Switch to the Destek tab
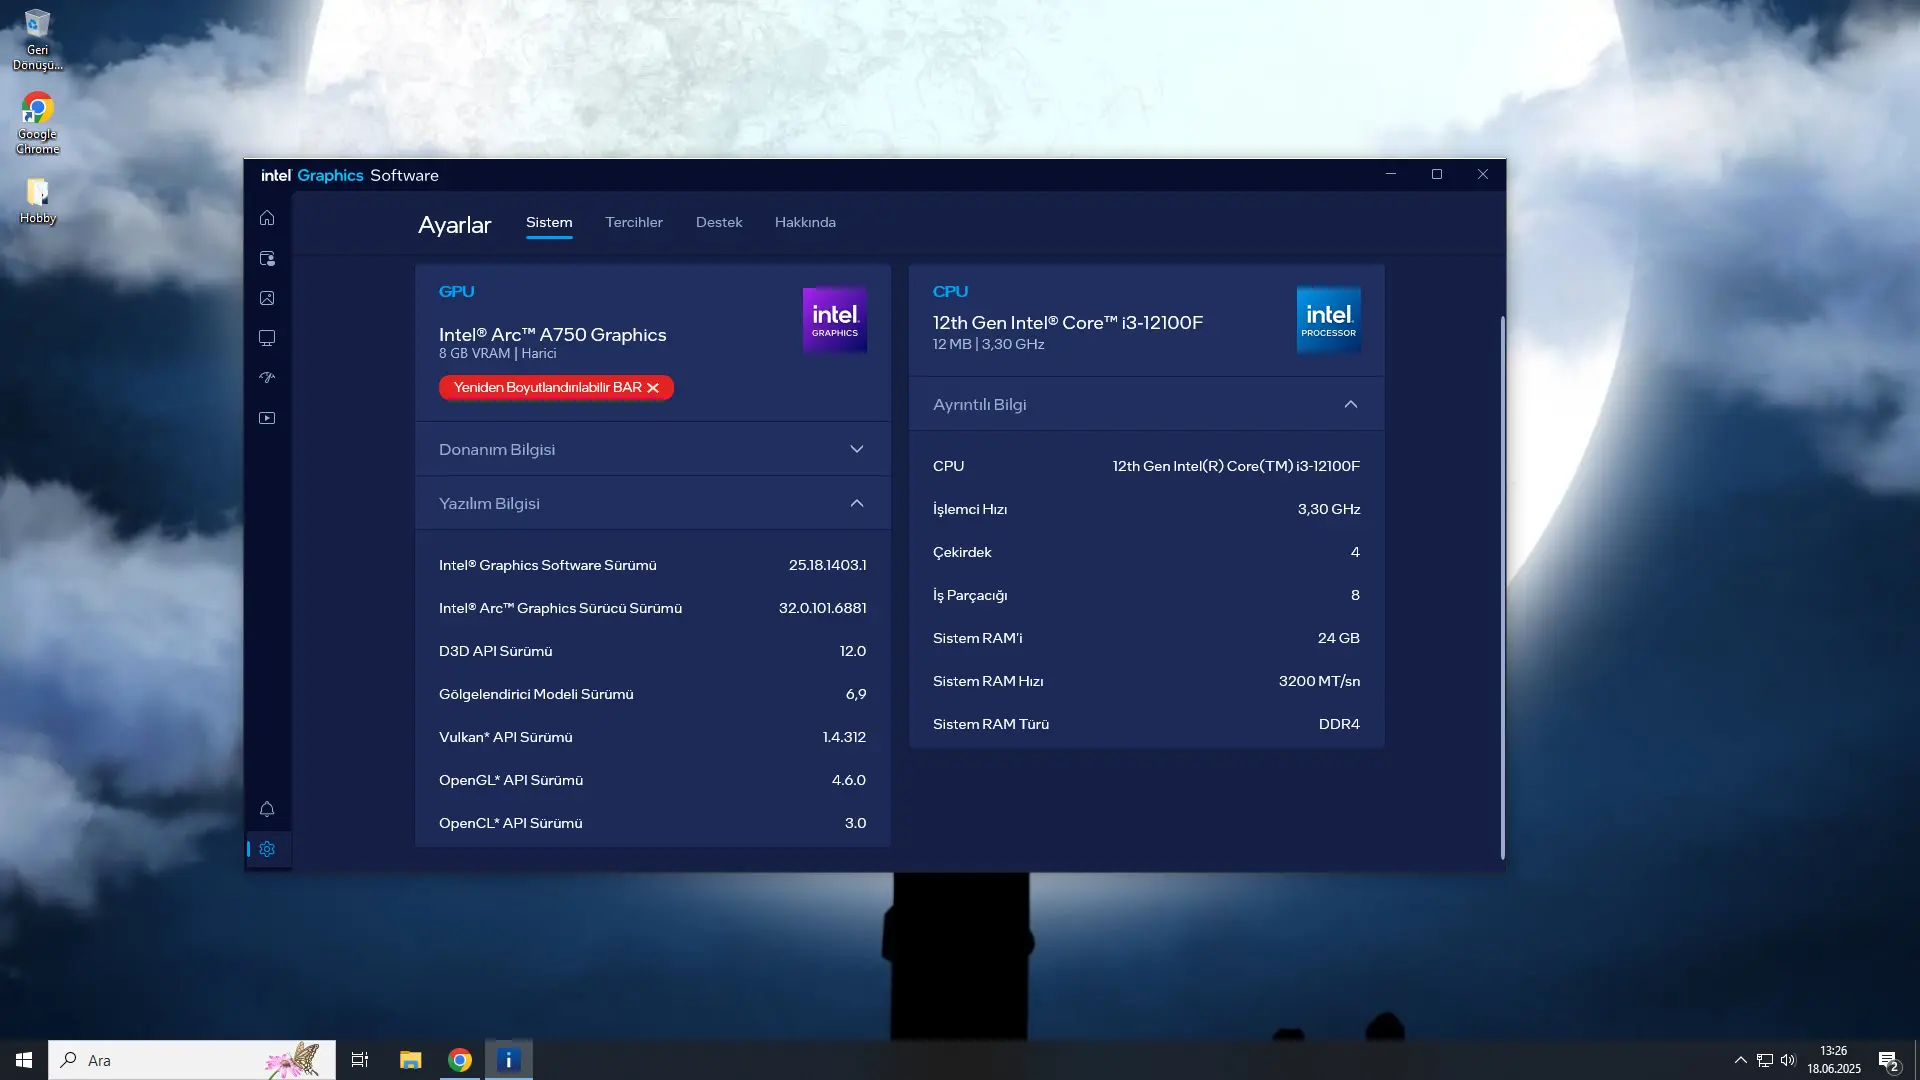1920x1080 pixels. (x=719, y=222)
